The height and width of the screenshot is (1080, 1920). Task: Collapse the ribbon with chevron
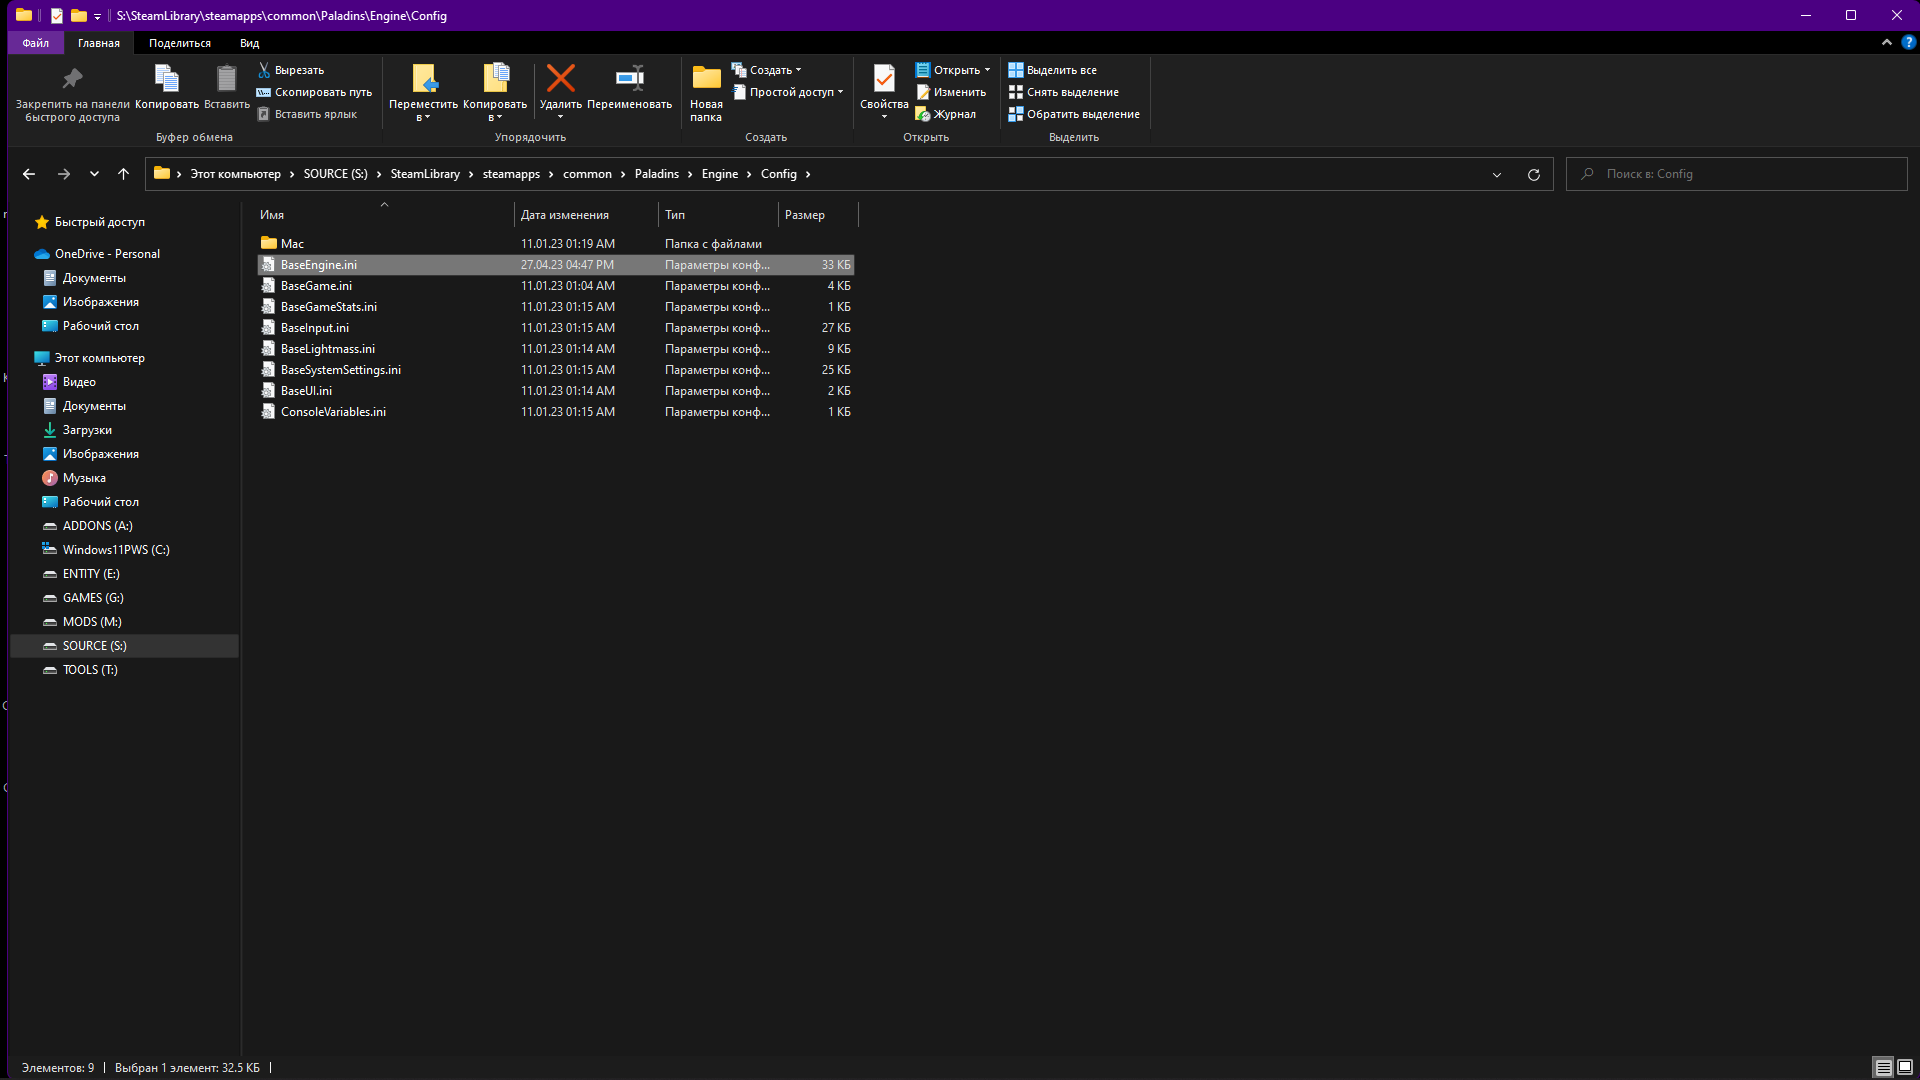(x=1887, y=43)
